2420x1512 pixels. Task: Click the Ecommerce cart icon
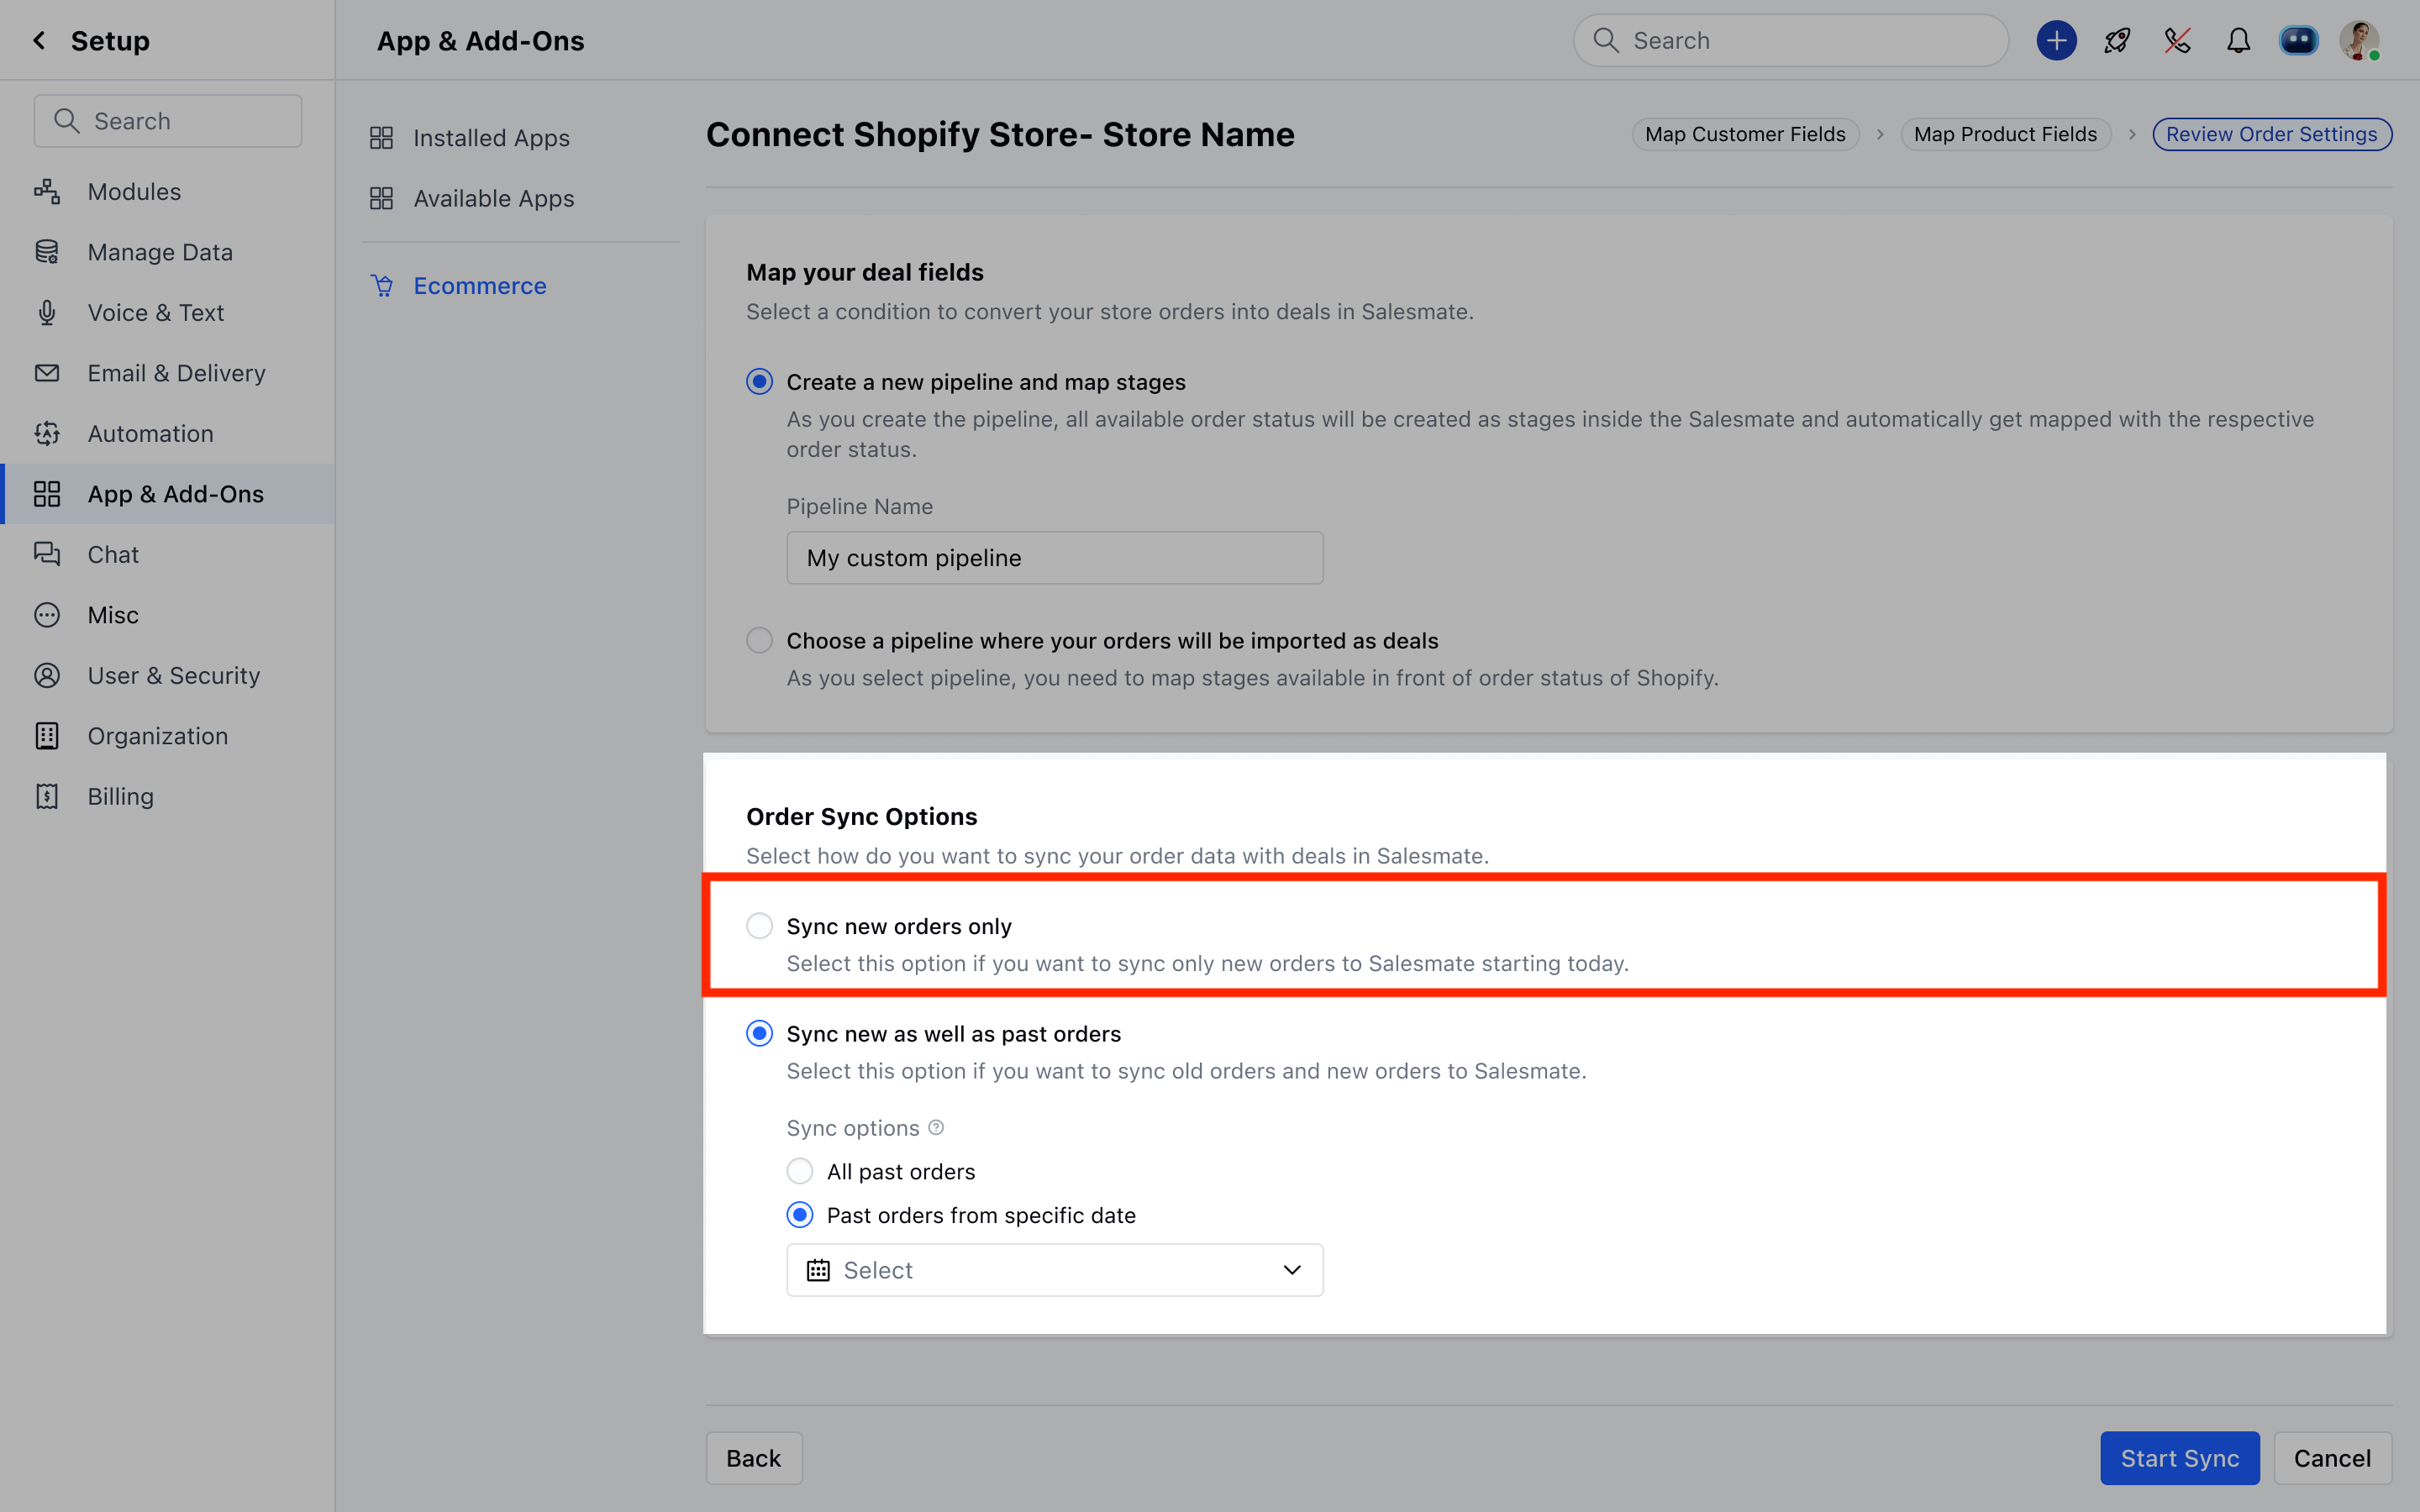tap(382, 286)
